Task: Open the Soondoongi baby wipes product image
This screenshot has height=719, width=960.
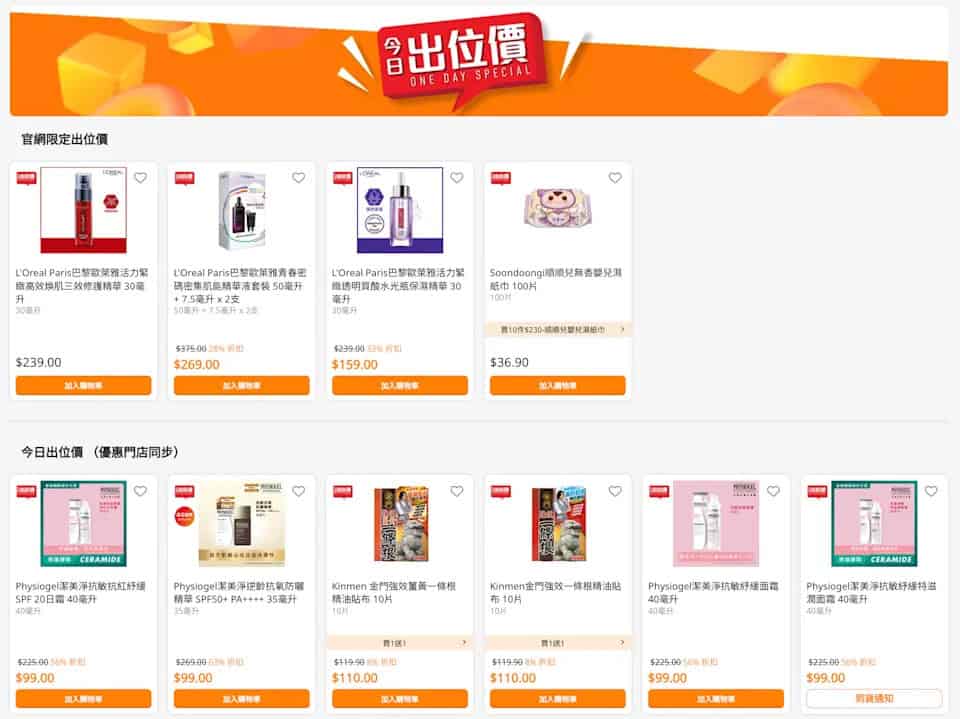Action: [x=558, y=209]
